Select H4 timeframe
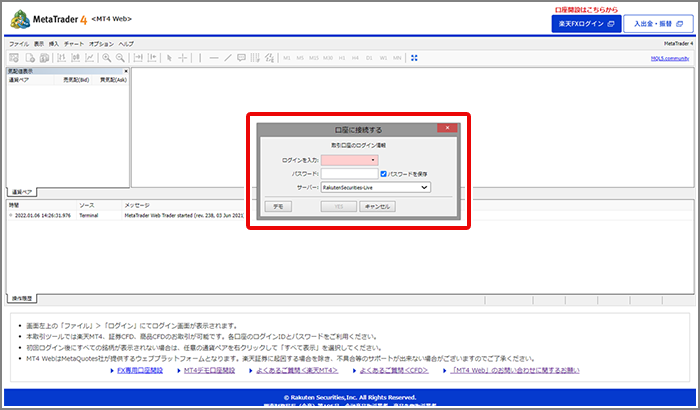 pos(355,58)
